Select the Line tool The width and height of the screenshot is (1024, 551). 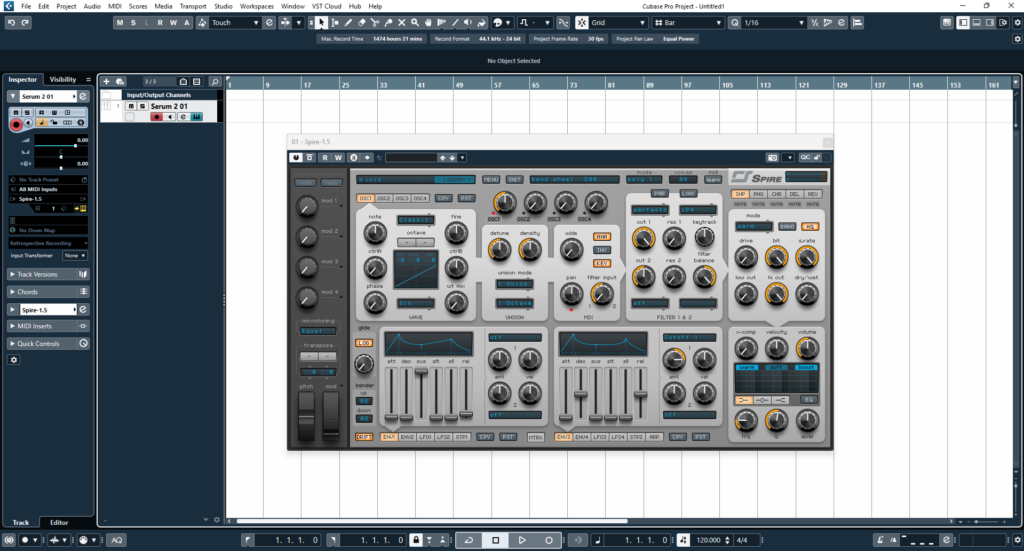(455, 22)
